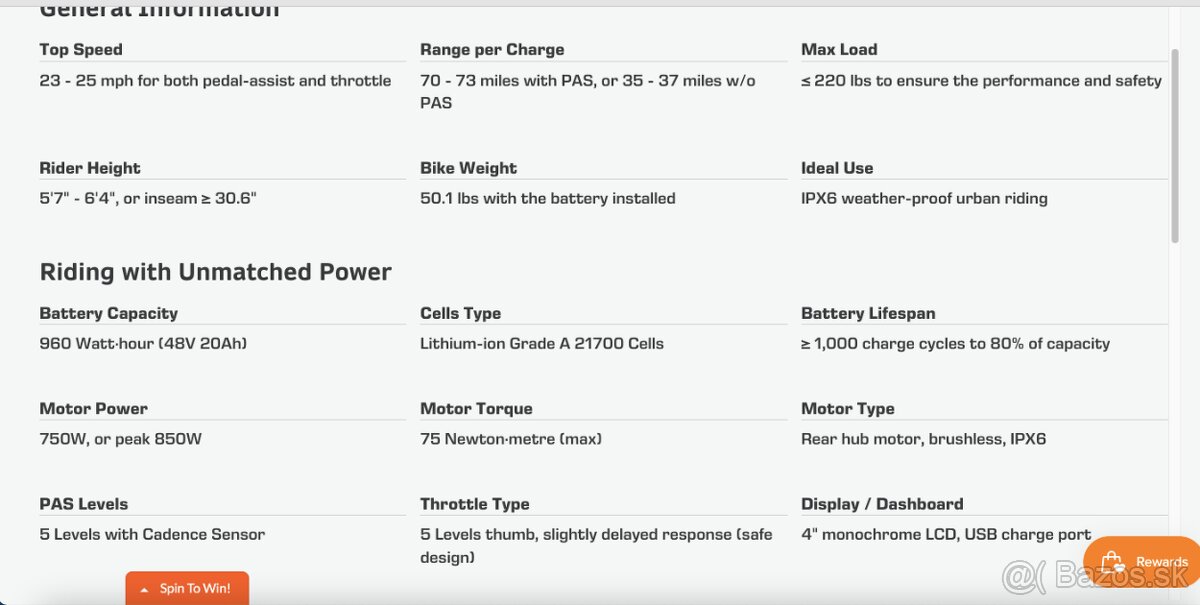Click the Max Load heading
1200x605 pixels.
[839, 49]
